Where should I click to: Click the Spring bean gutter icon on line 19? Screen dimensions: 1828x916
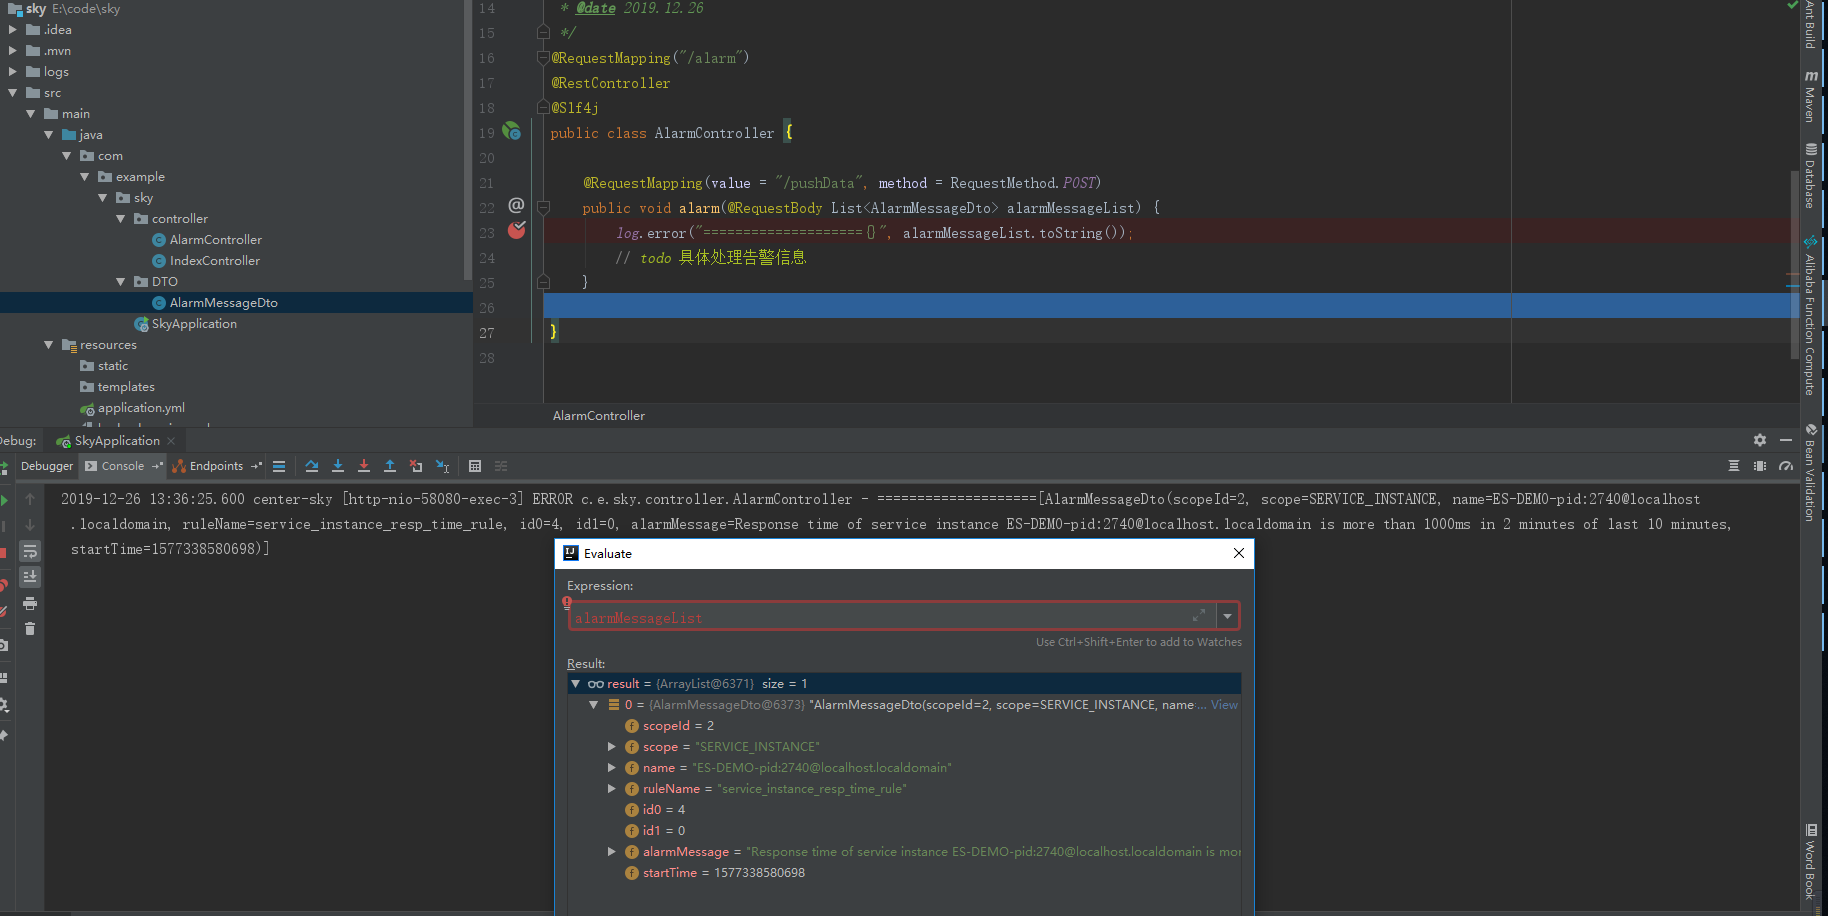[511, 131]
